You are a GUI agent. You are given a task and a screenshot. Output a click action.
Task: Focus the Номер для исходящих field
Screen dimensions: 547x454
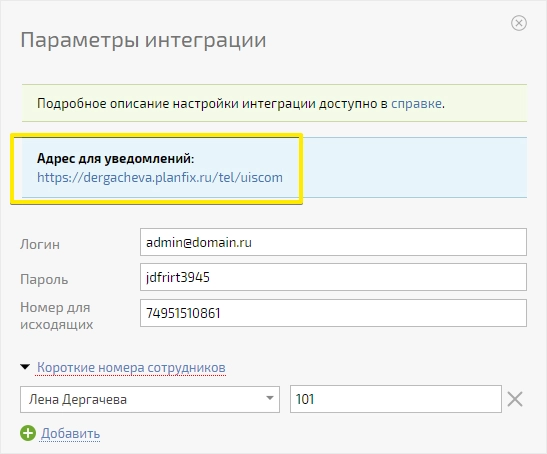(x=333, y=313)
